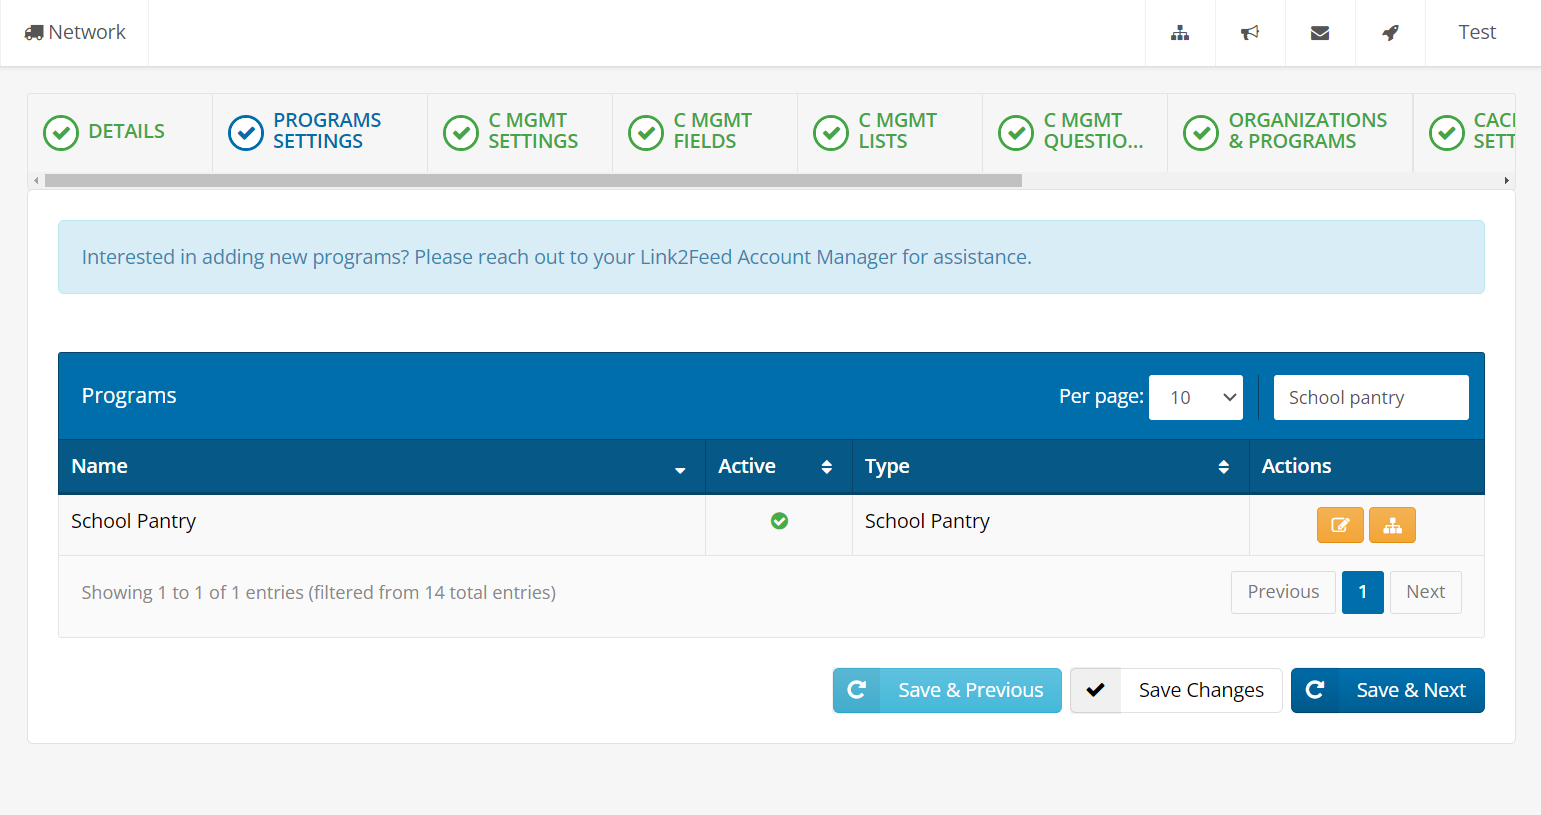Open the Per page dropdown
This screenshot has height=815, width=1541.
pos(1195,397)
